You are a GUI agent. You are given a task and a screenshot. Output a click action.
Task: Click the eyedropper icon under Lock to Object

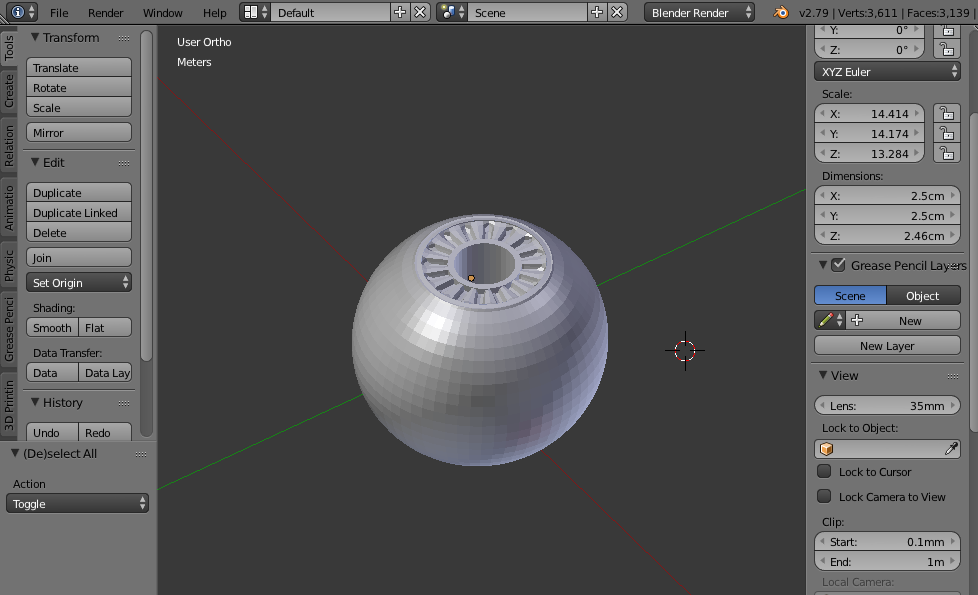point(949,448)
